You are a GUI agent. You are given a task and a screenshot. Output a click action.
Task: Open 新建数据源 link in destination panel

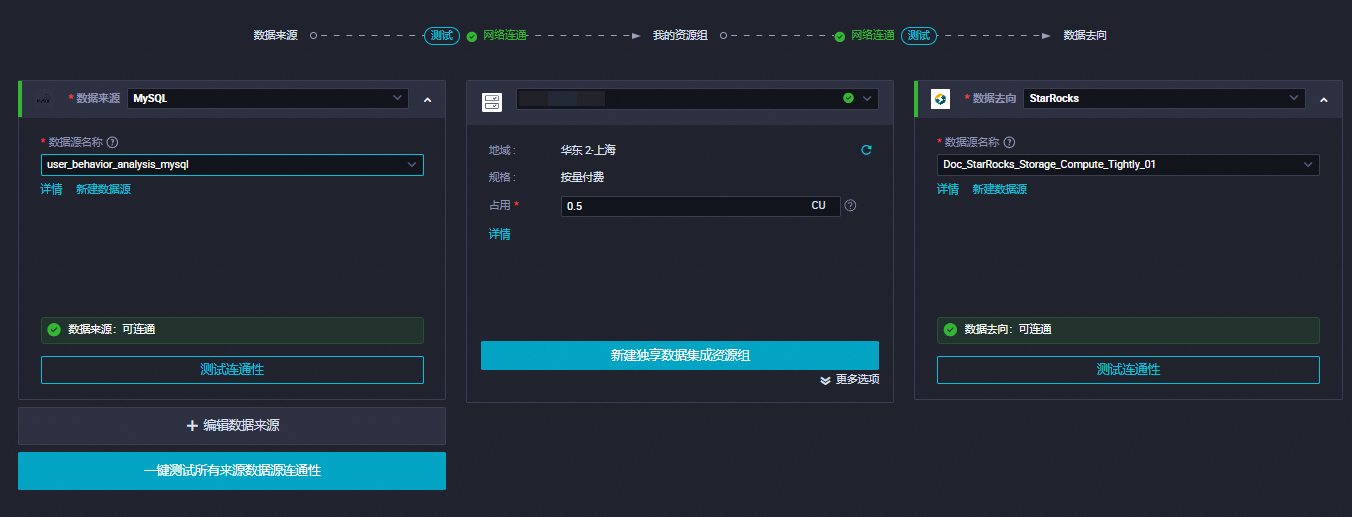click(999, 189)
